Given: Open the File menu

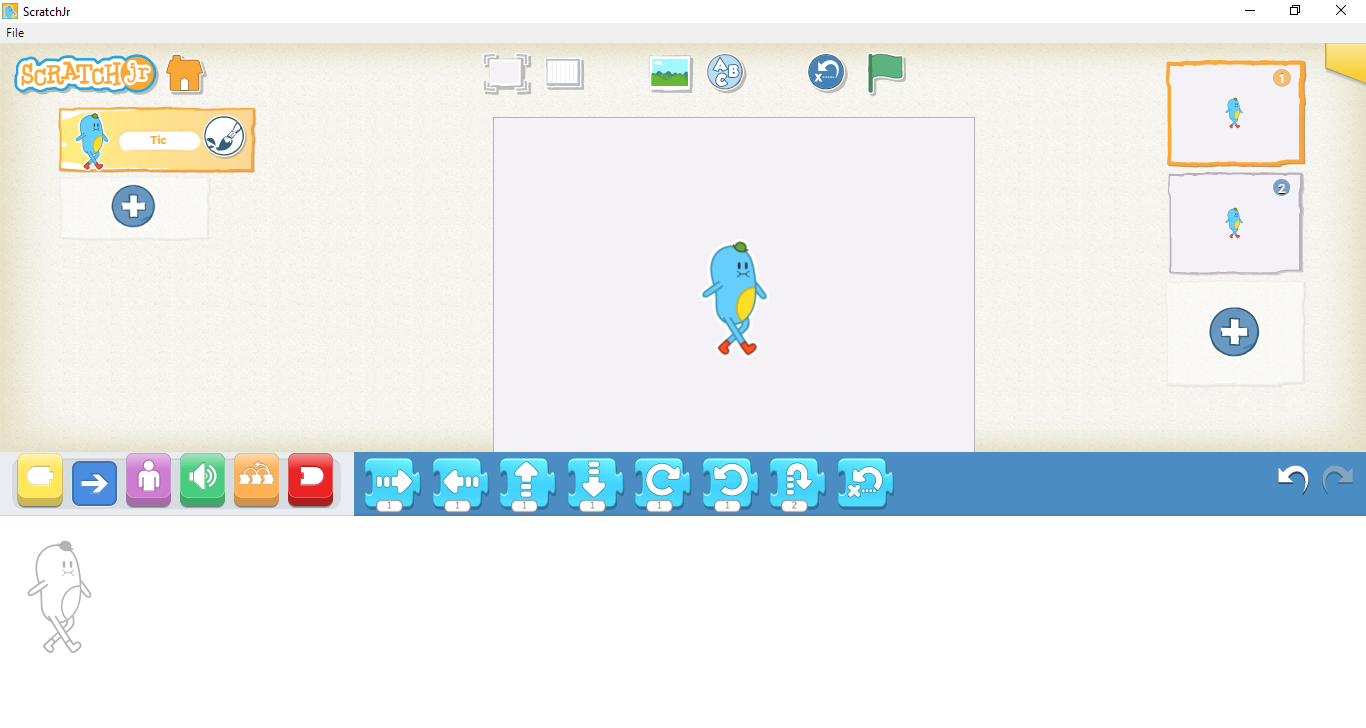Looking at the screenshot, I should point(15,33).
